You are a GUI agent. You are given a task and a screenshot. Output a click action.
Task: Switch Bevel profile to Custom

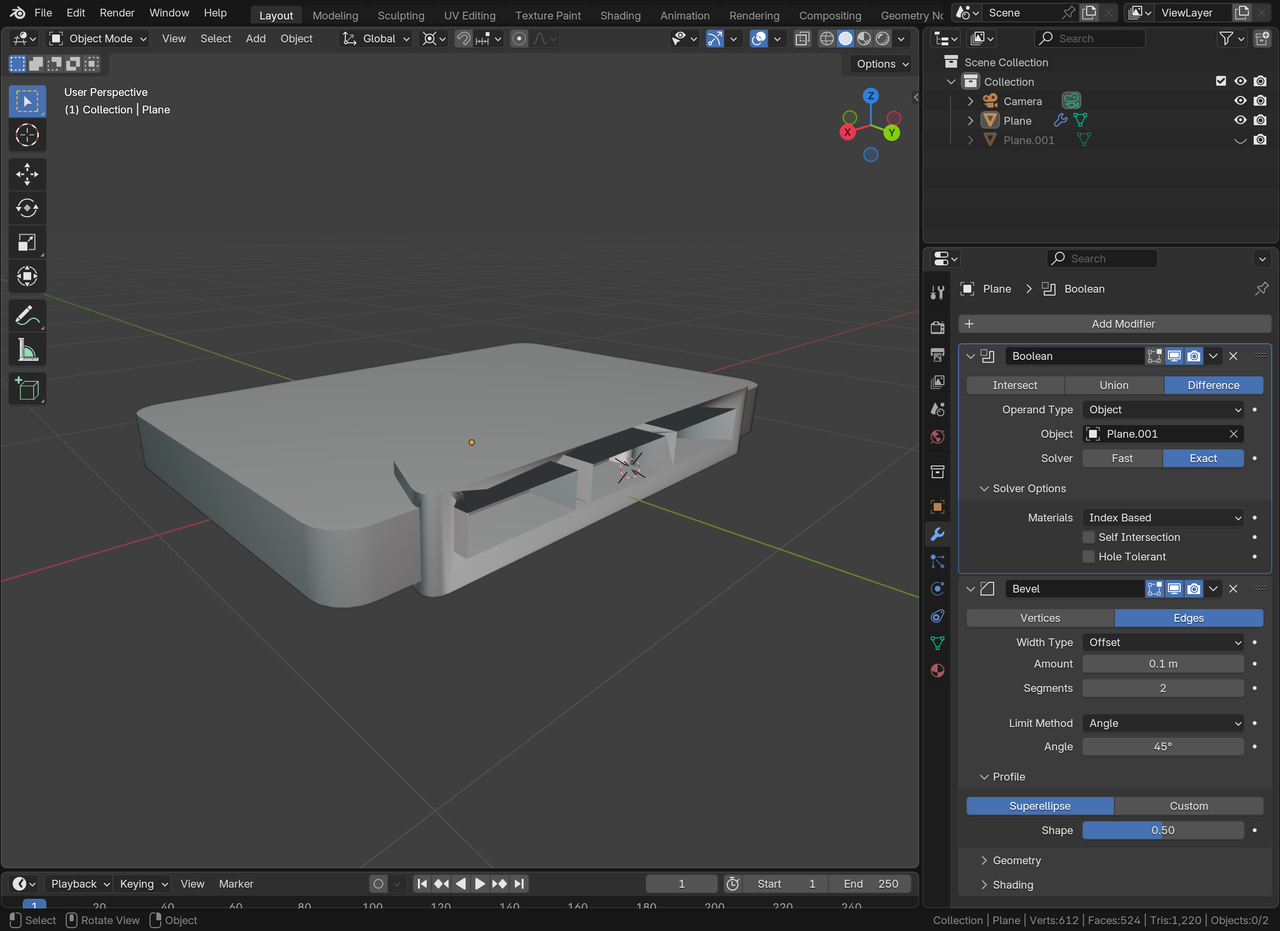(1189, 806)
